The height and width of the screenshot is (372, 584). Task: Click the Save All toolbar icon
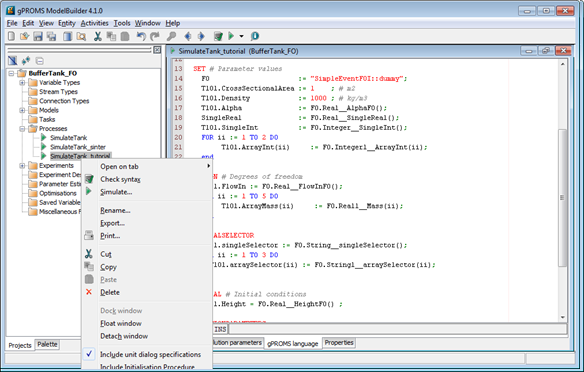click(51, 36)
